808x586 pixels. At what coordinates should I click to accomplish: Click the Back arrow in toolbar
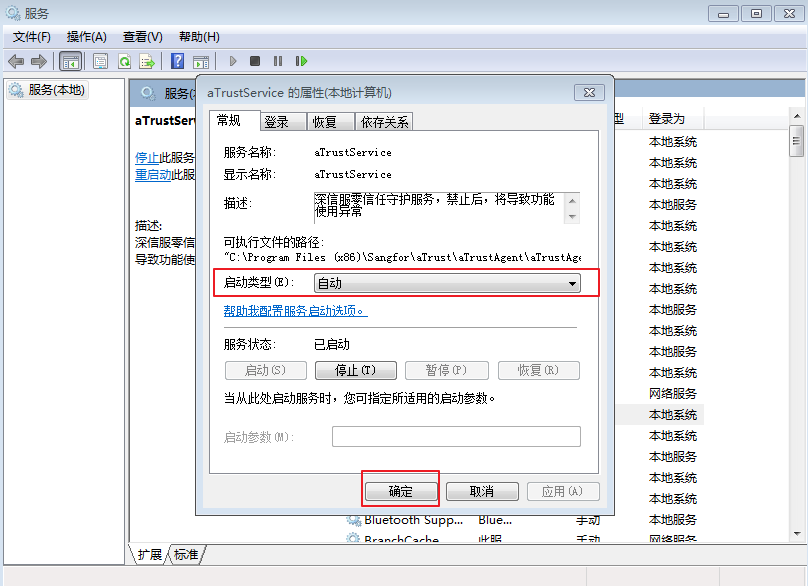(16, 61)
